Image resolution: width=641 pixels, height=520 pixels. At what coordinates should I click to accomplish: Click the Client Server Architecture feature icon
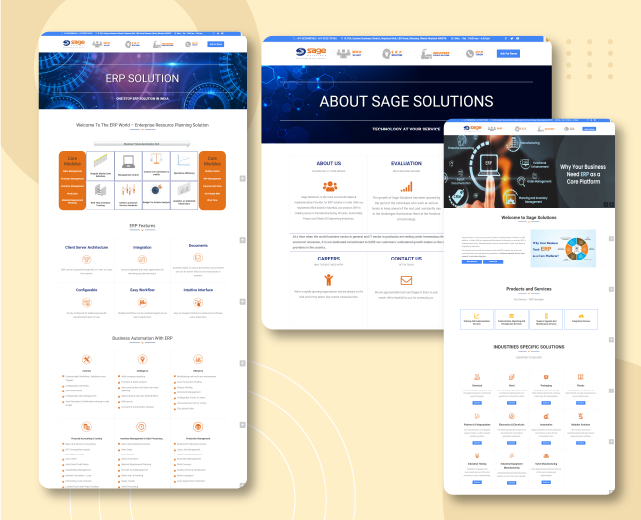pos(86,259)
